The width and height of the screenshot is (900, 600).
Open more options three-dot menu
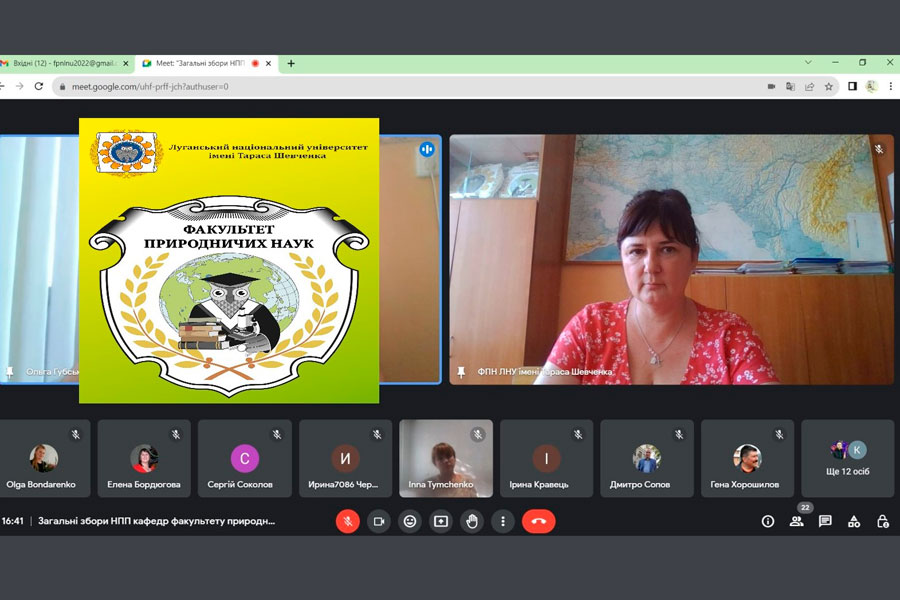click(503, 521)
